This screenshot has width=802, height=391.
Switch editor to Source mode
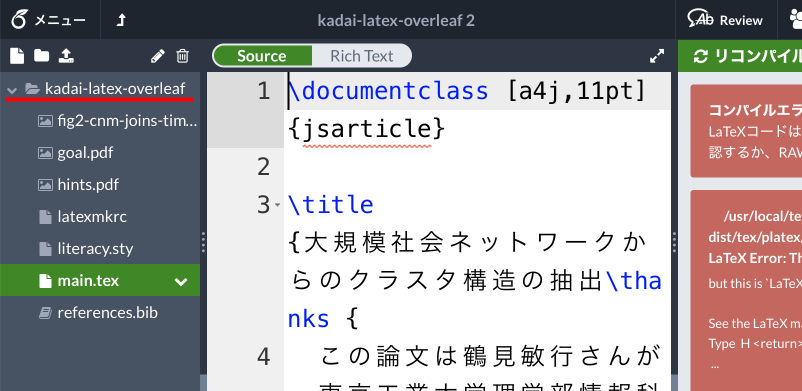pos(262,56)
